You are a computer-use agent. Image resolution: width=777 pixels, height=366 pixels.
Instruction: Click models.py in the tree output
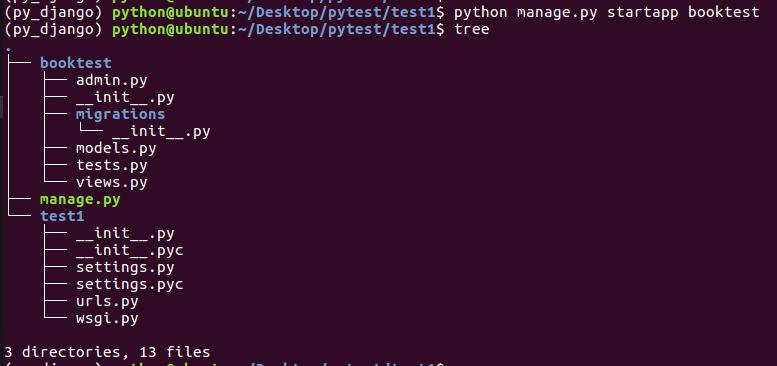116,149
